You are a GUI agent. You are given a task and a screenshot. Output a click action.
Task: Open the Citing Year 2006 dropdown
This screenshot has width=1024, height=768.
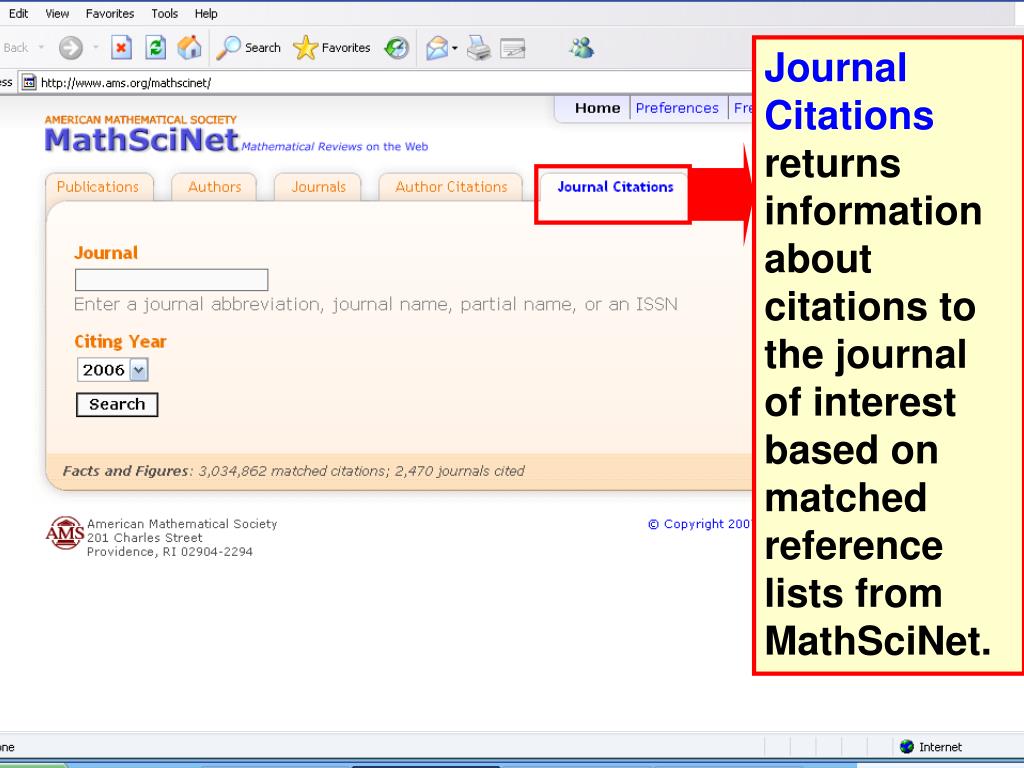coord(112,370)
